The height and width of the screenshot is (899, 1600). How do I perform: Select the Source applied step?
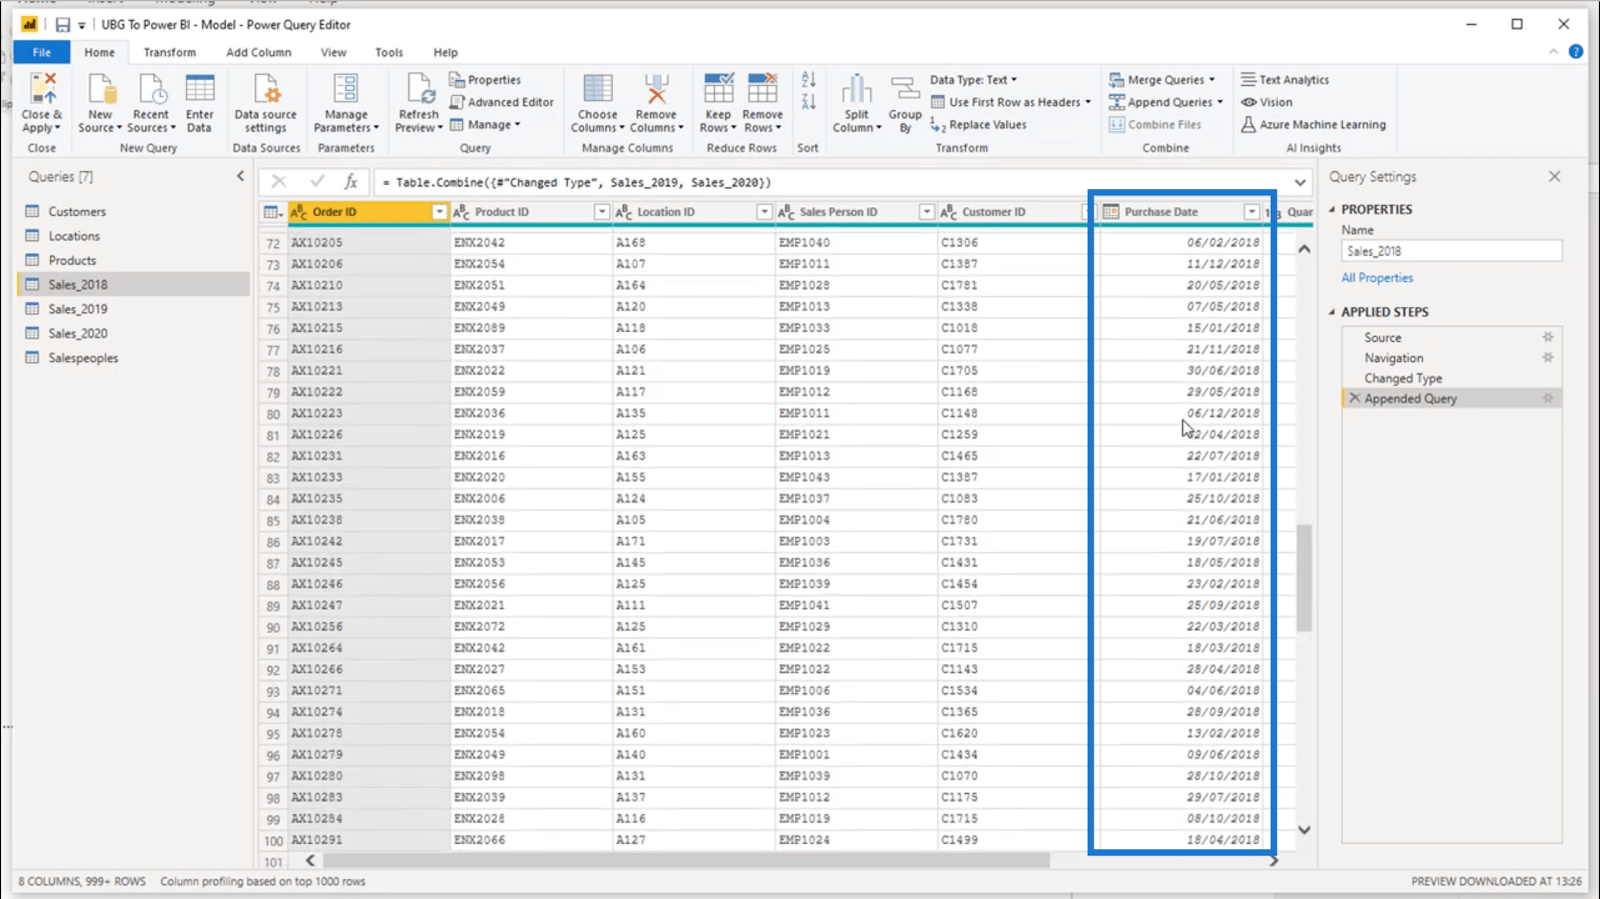coord(1383,338)
